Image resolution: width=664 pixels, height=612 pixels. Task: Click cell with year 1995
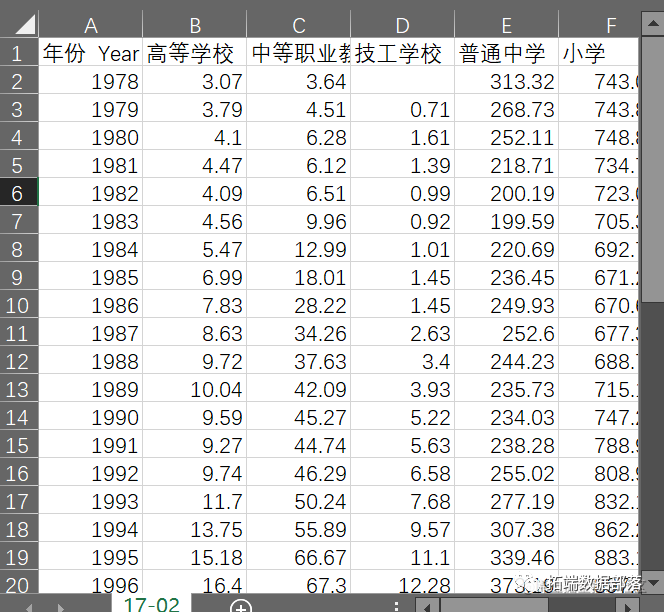91,556
